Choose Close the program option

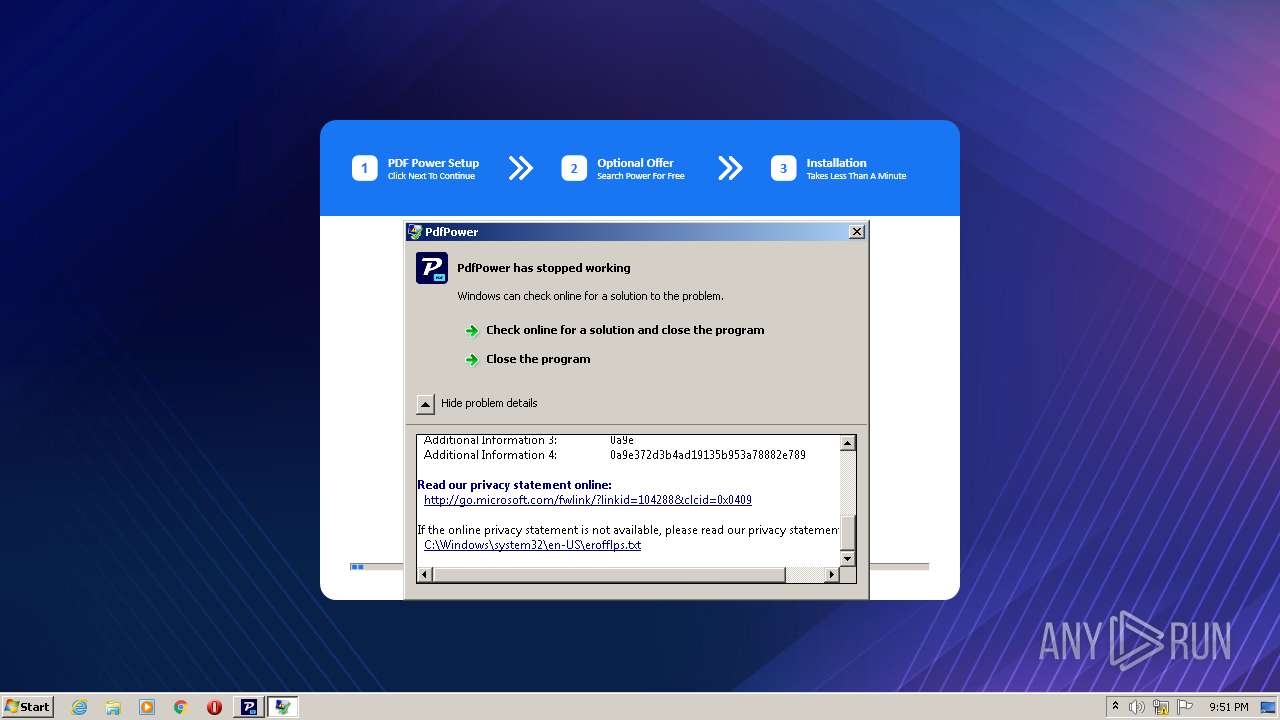(x=538, y=359)
